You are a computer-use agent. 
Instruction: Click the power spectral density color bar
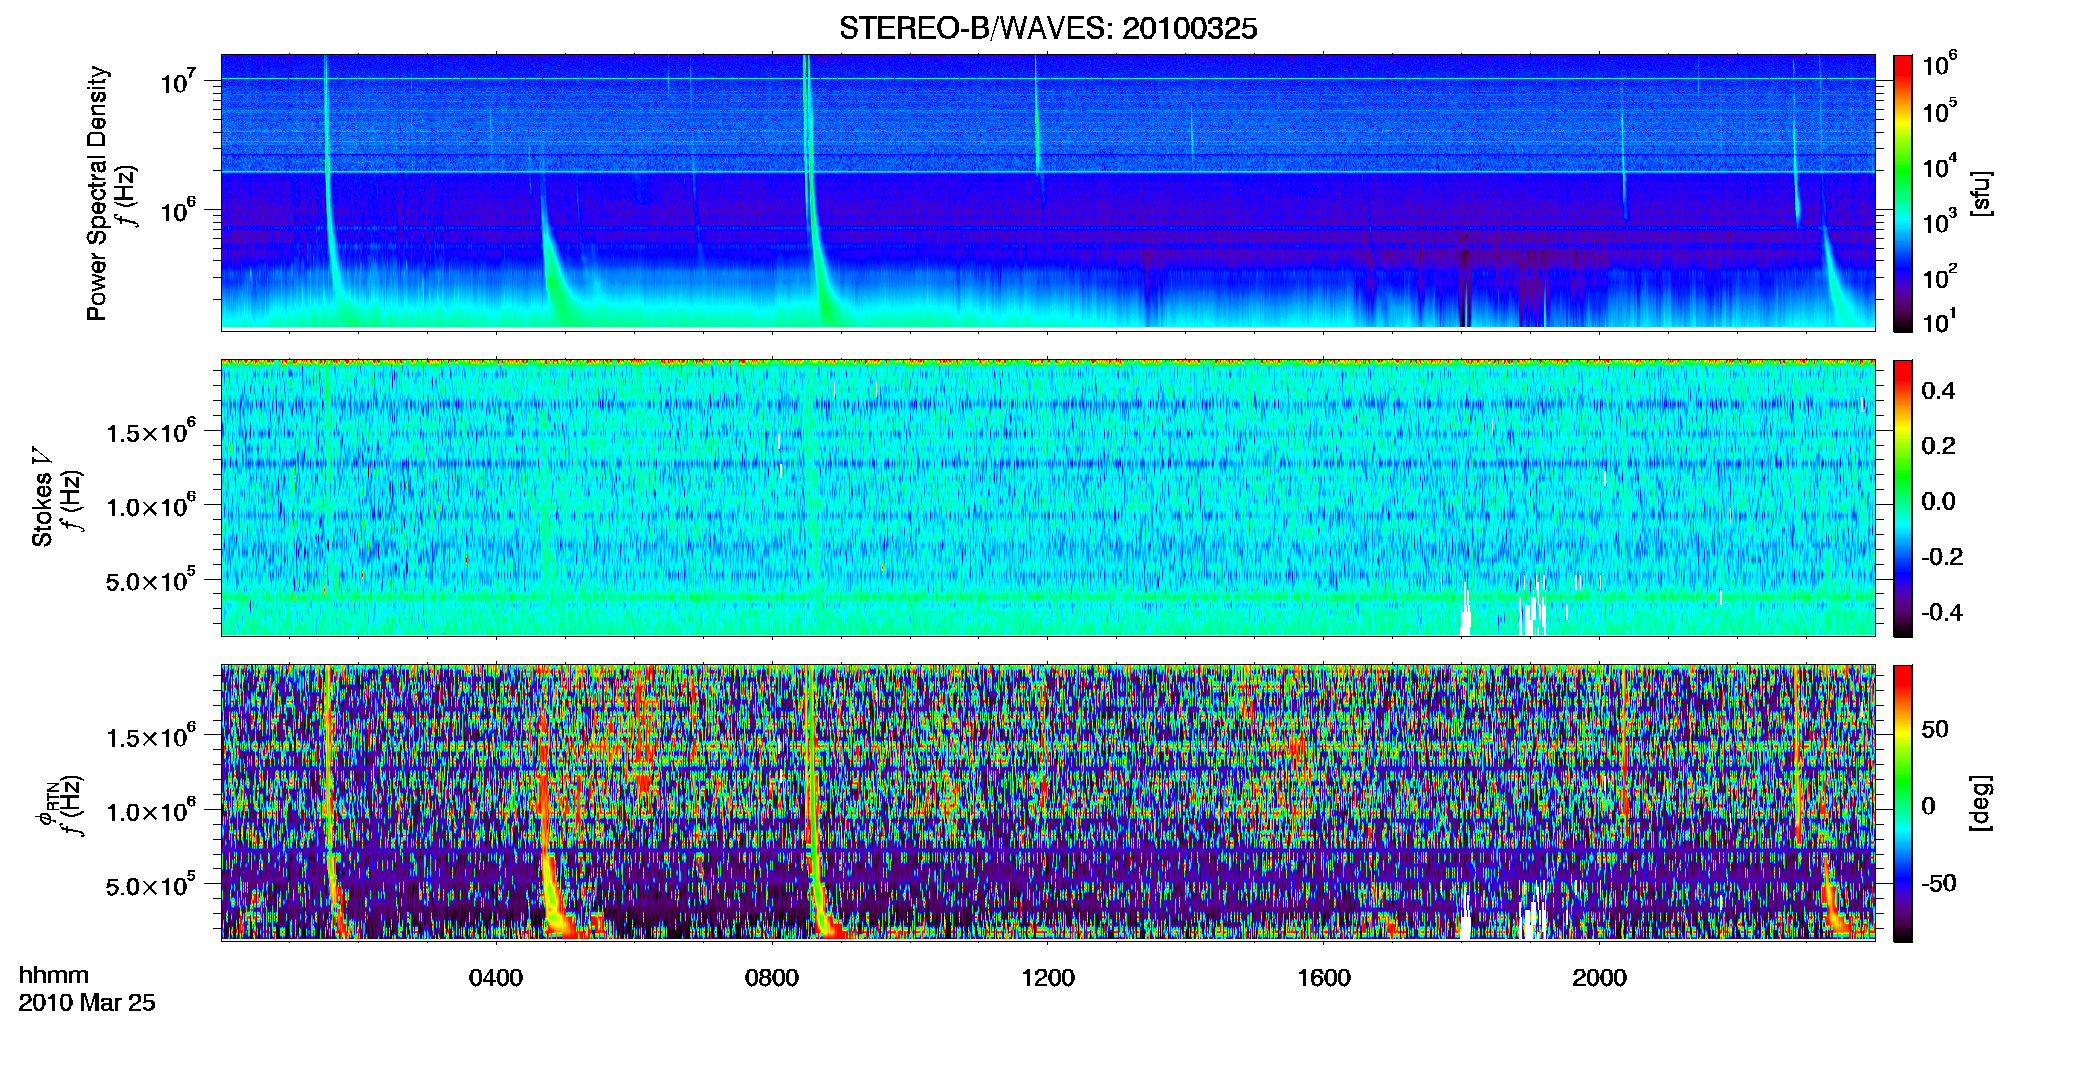[1902, 193]
